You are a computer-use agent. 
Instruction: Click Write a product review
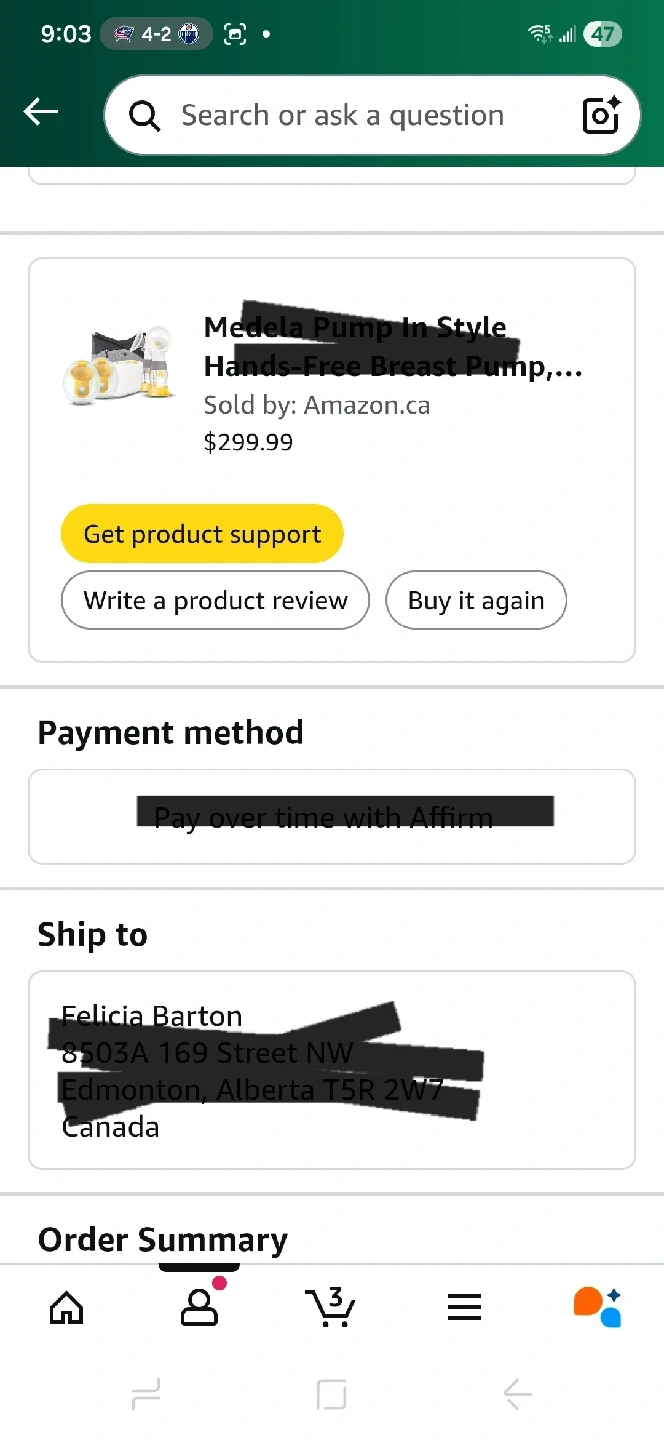pyautogui.click(x=215, y=600)
